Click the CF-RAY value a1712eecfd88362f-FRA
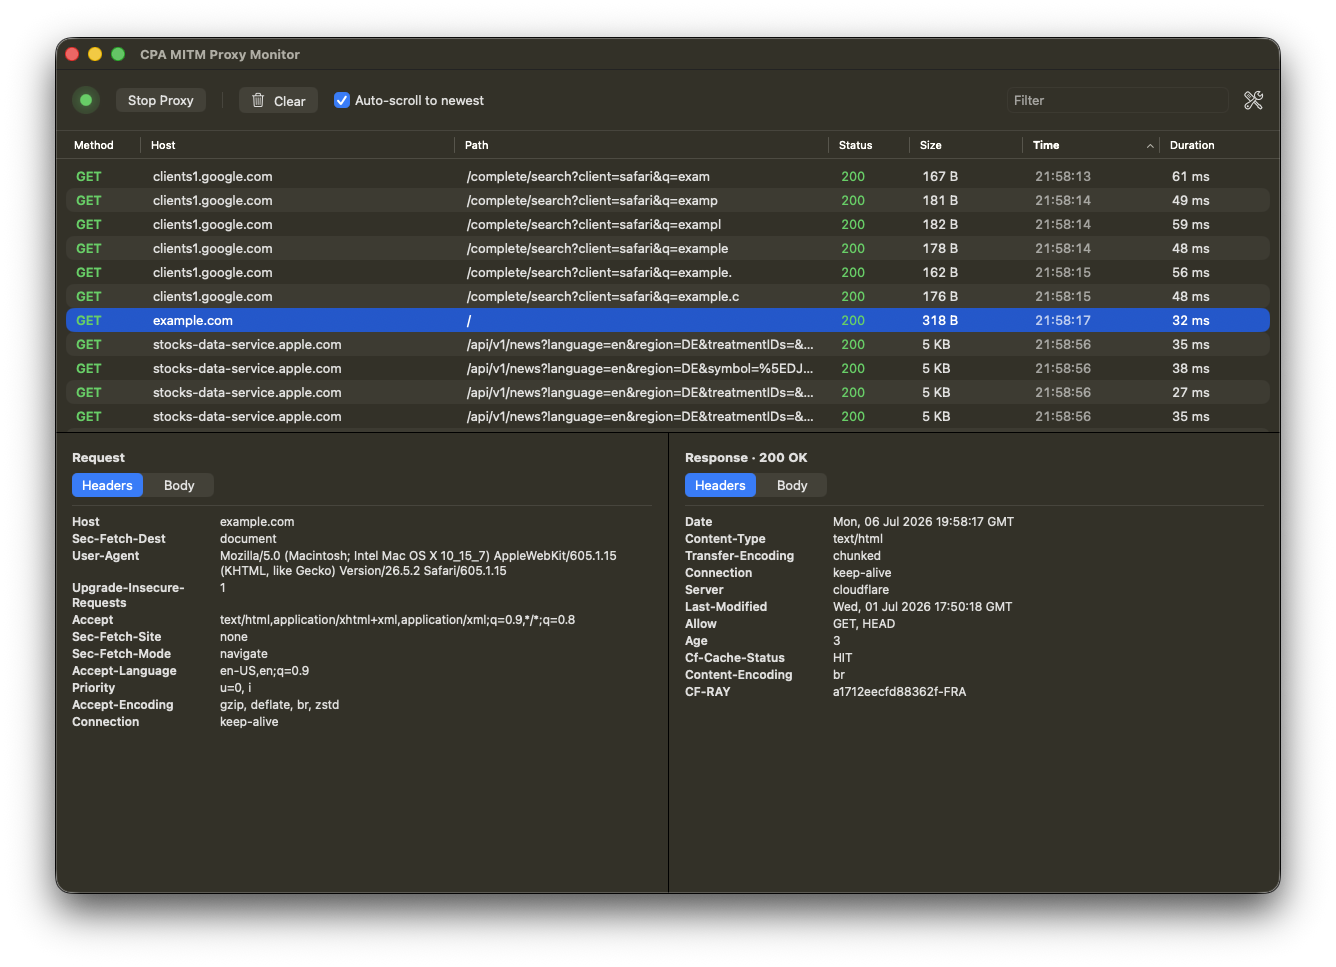Screen dimensions: 1336x967 pos(899,692)
